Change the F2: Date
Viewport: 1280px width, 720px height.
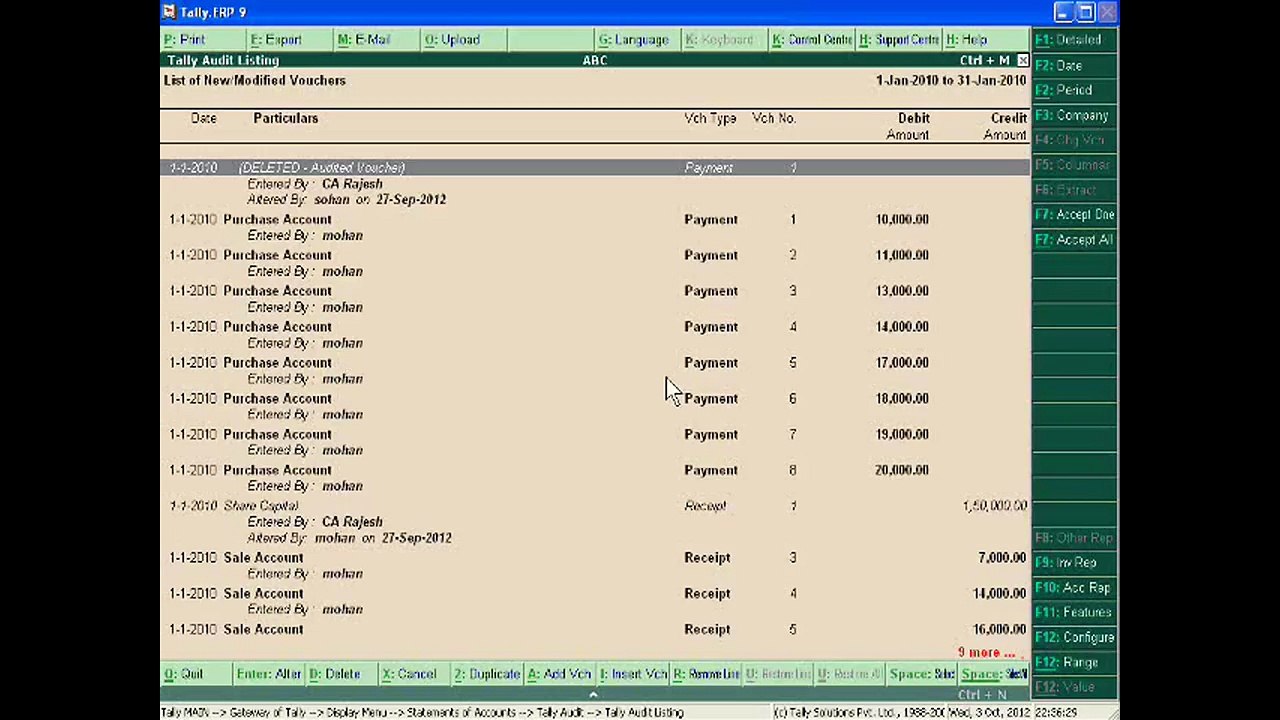pos(1075,66)
